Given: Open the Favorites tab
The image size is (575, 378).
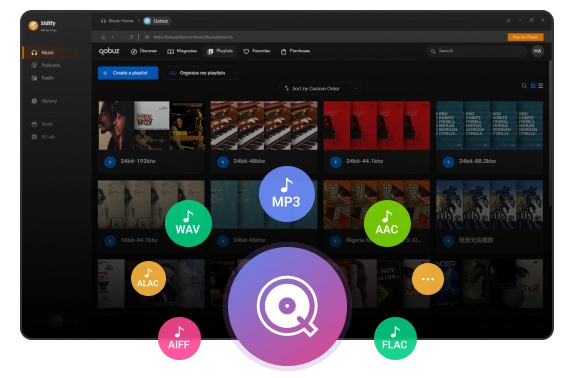Looking at the screenshot, I should [257, 51].
